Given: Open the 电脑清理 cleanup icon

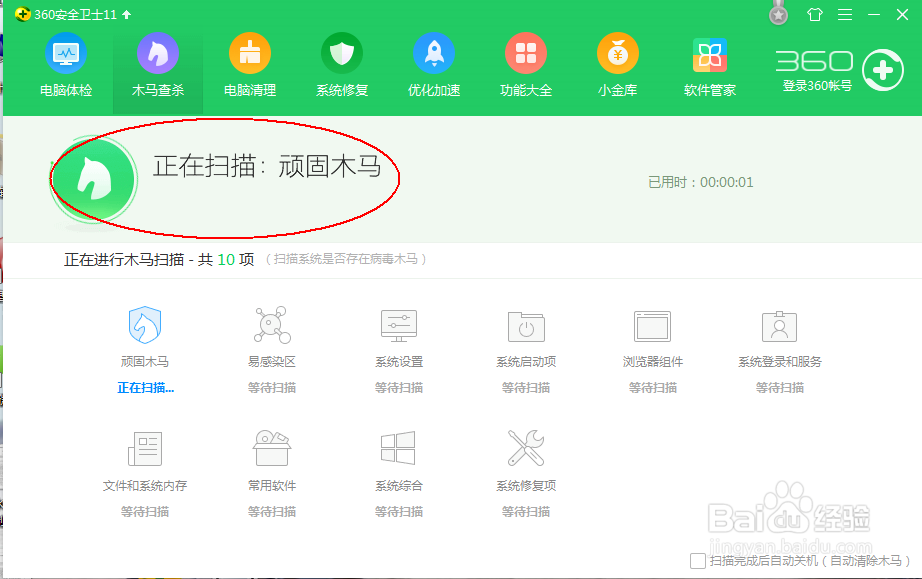Looking at the screenshot, I should 250,53.
